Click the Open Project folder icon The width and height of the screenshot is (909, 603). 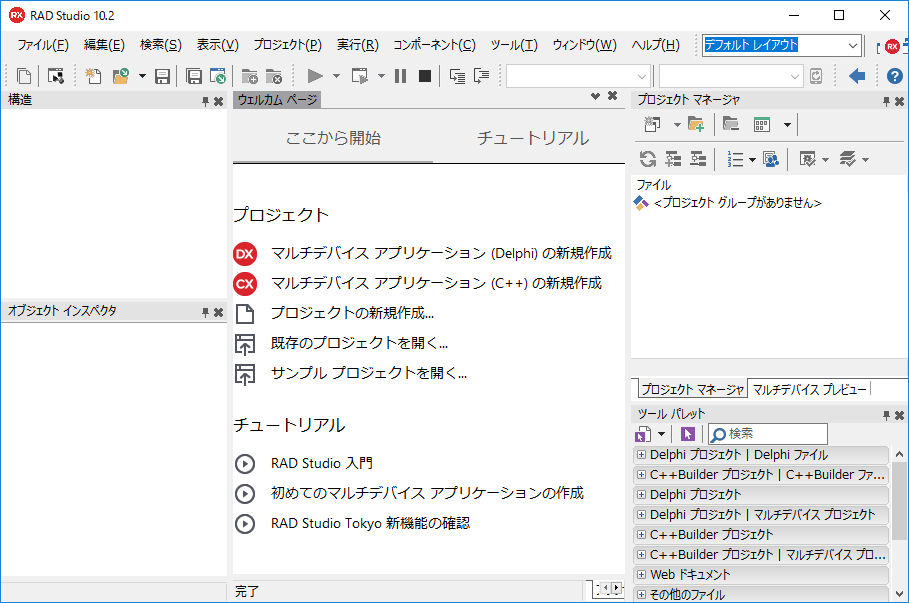[x=121, y=76]
